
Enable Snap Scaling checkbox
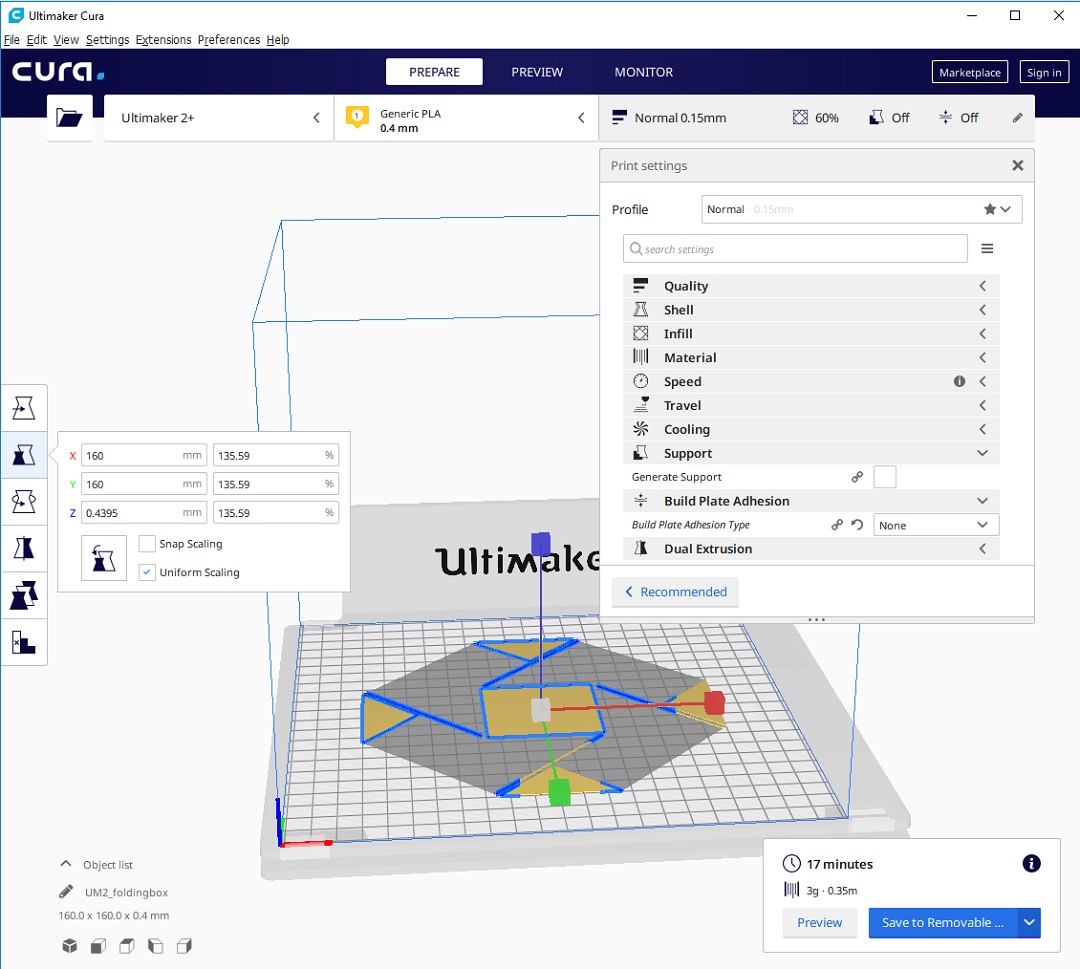click(147, 543)
